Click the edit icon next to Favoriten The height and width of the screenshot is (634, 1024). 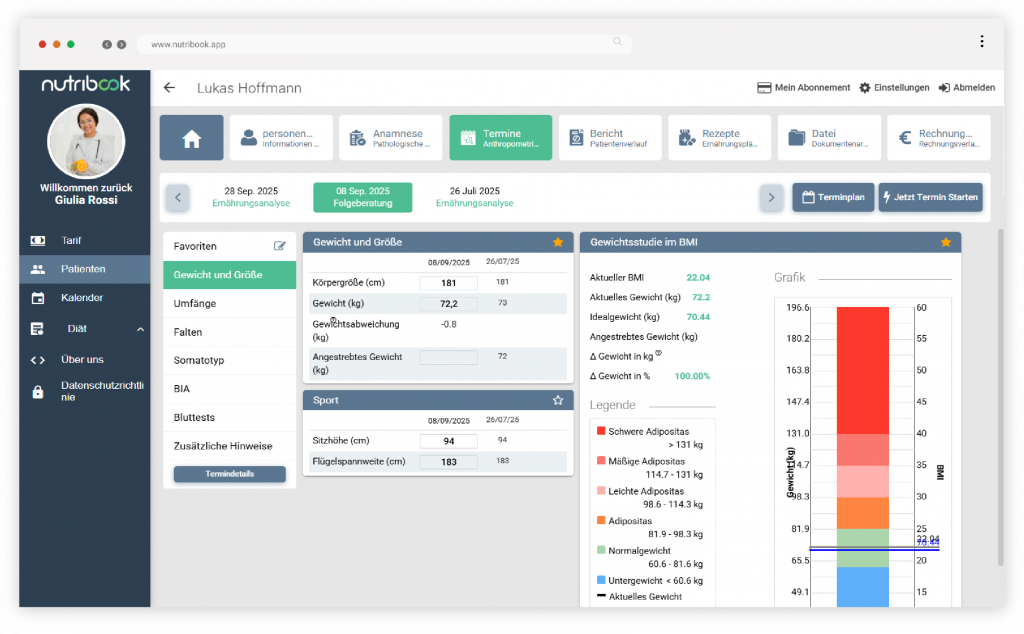(280, 246)
